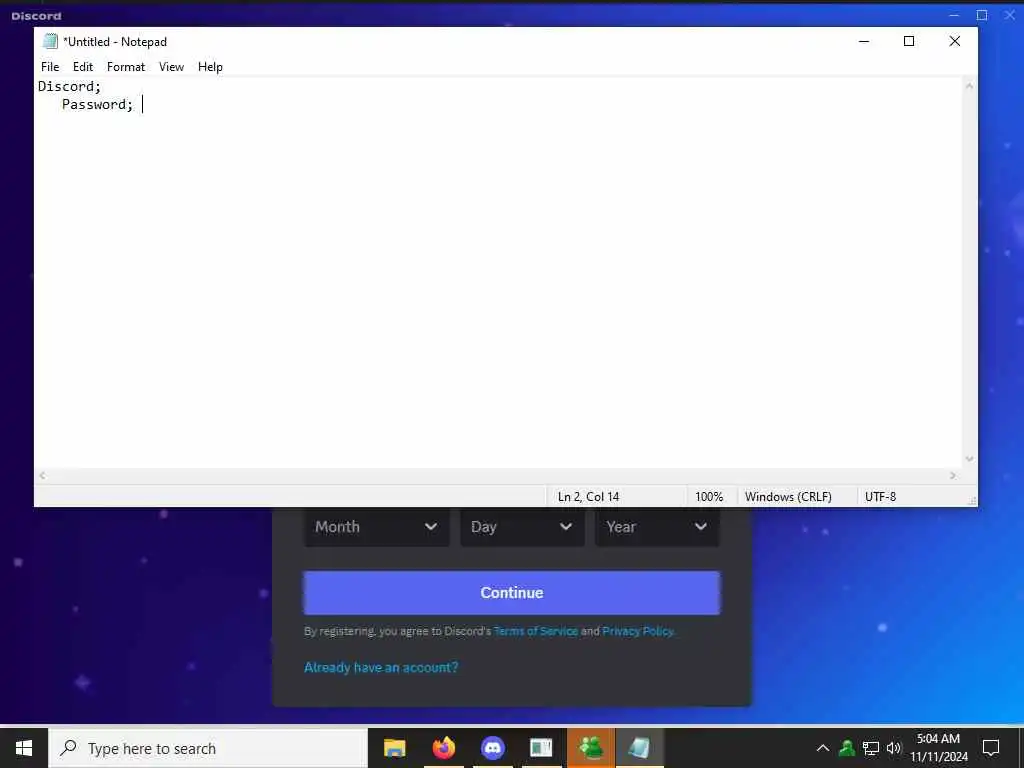Open the Action Center notifications icon
This screenshot has width=1024, height=768.
click(991, 748)
